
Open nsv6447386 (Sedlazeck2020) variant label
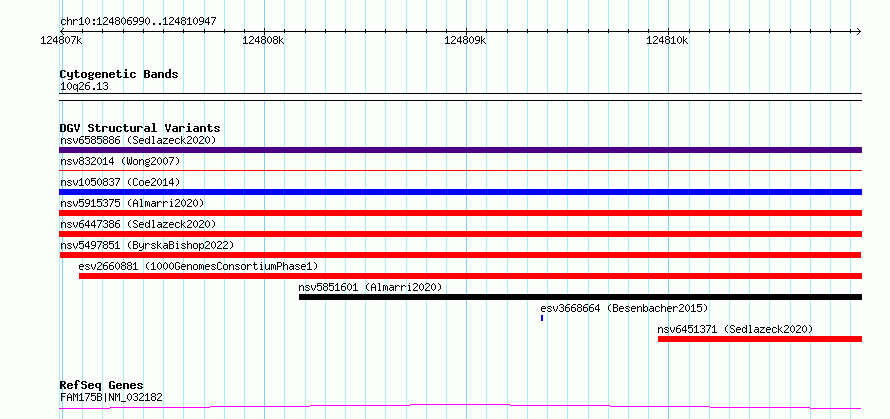coord(138,224)
